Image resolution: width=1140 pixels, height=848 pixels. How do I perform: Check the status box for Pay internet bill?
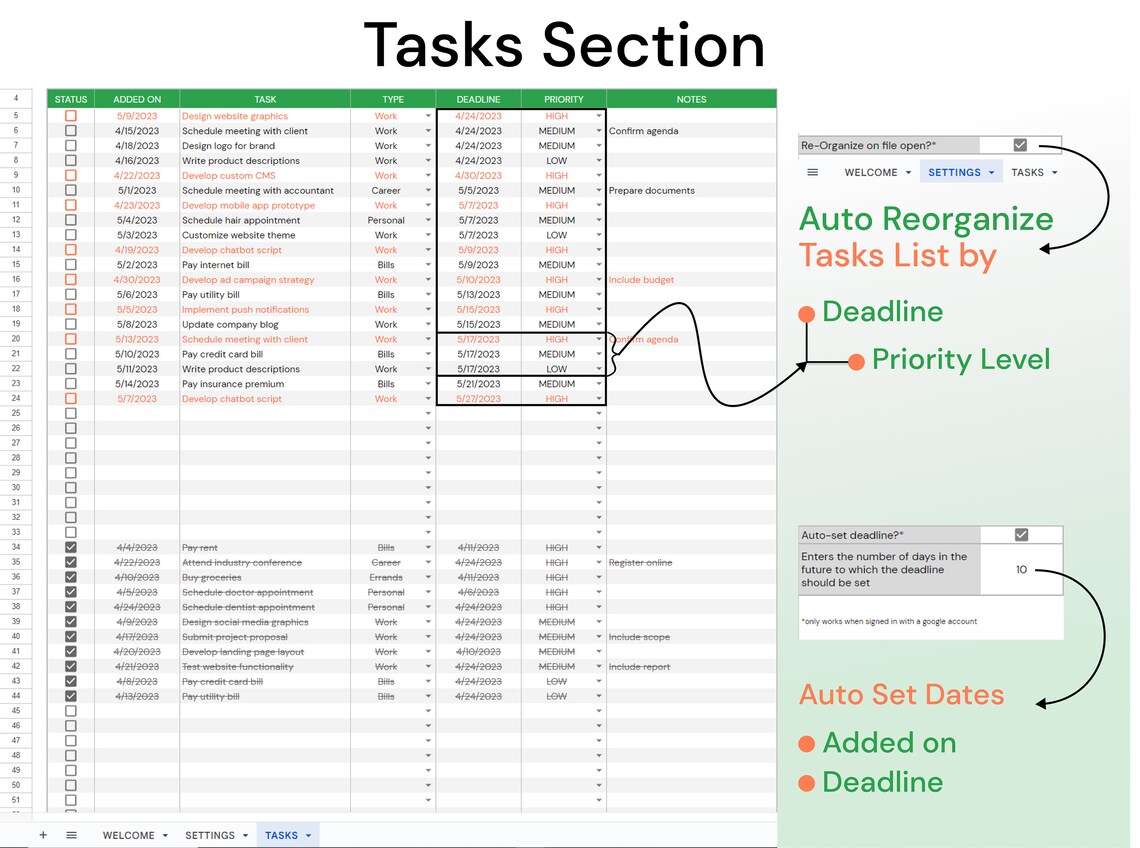click(69, 264)
